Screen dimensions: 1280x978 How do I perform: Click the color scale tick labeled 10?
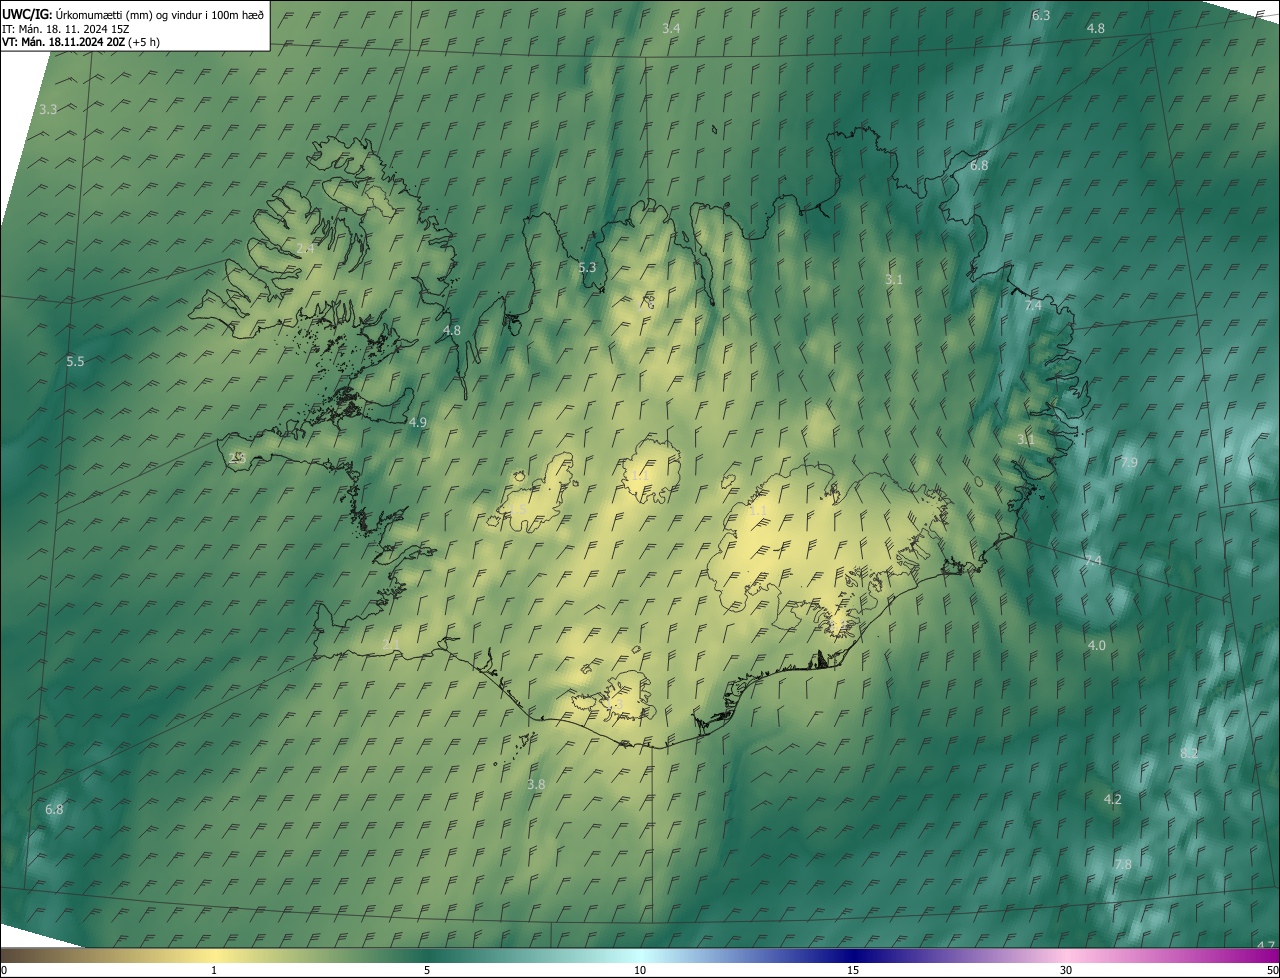point(640,971)
